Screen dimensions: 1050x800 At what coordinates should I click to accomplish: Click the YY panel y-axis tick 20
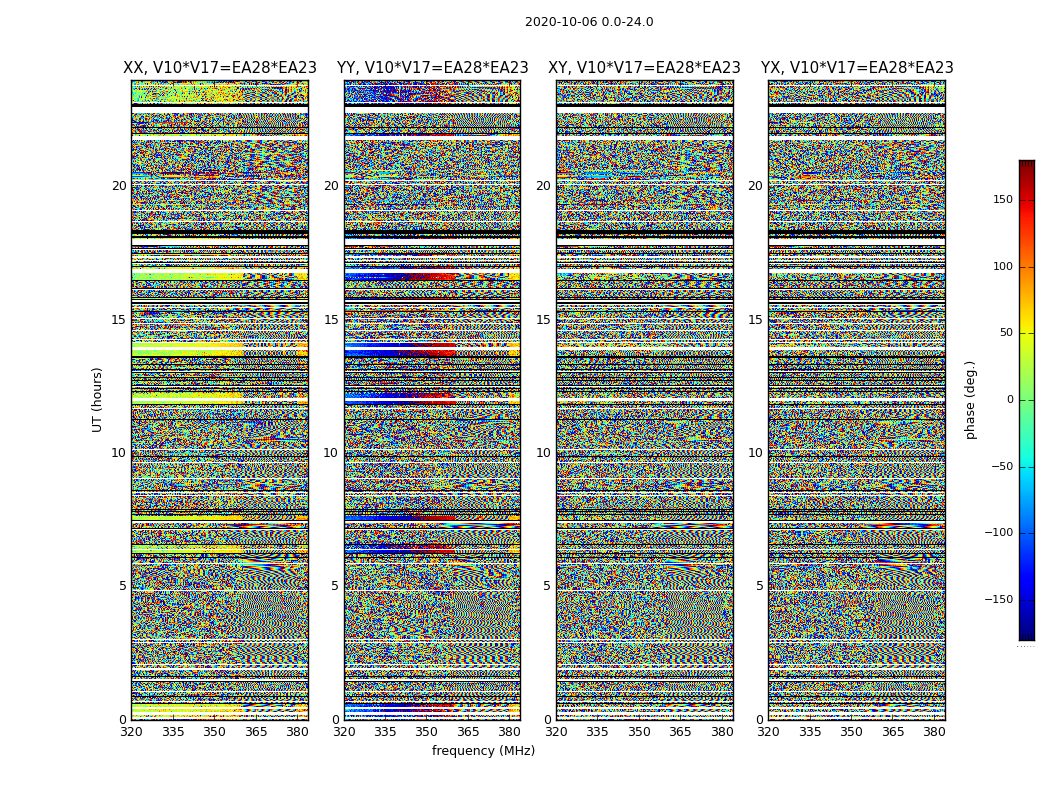coord(331,186)
